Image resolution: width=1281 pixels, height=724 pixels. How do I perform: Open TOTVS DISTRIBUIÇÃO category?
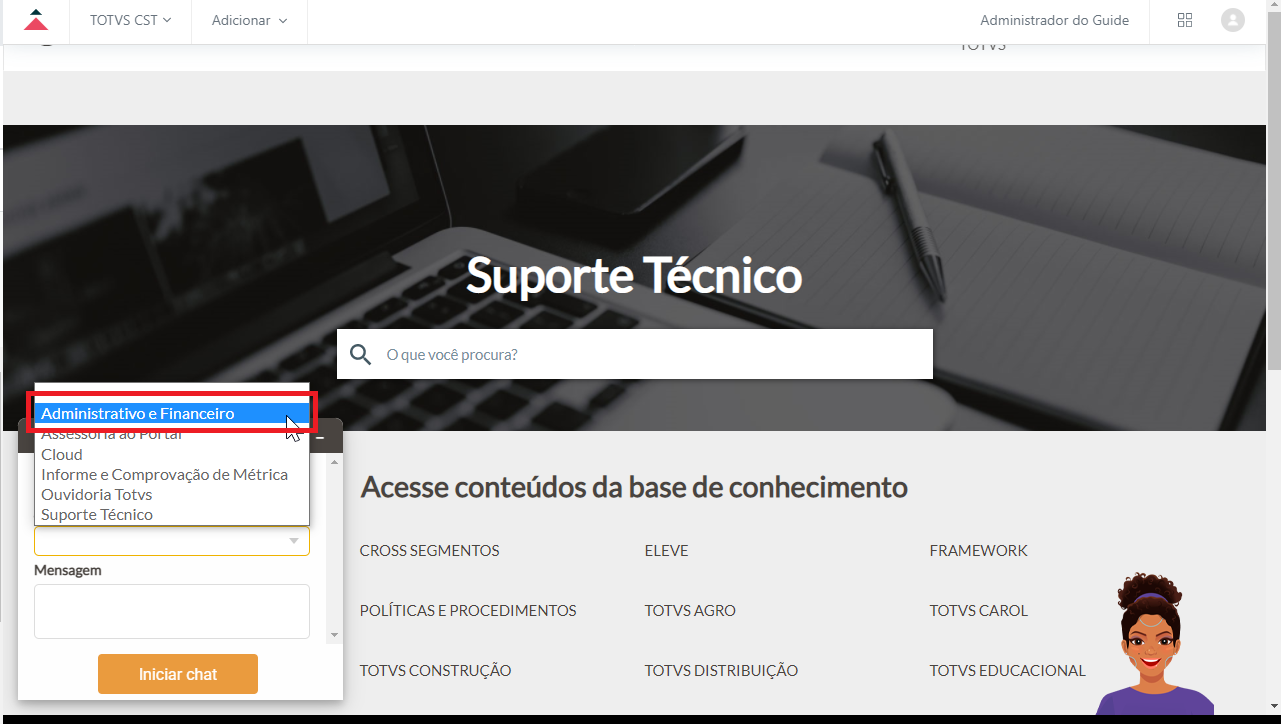pos(721,671)
